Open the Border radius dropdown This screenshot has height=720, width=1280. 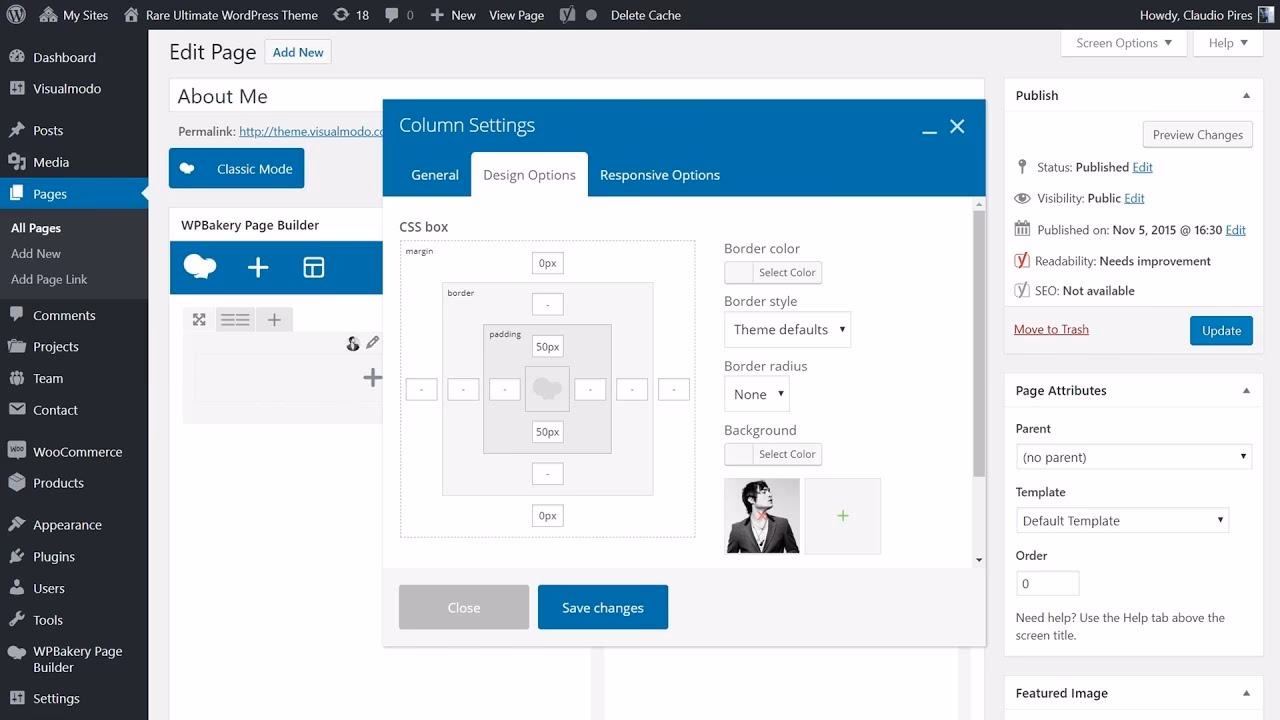pyautogui.click(x=756, y=394)
